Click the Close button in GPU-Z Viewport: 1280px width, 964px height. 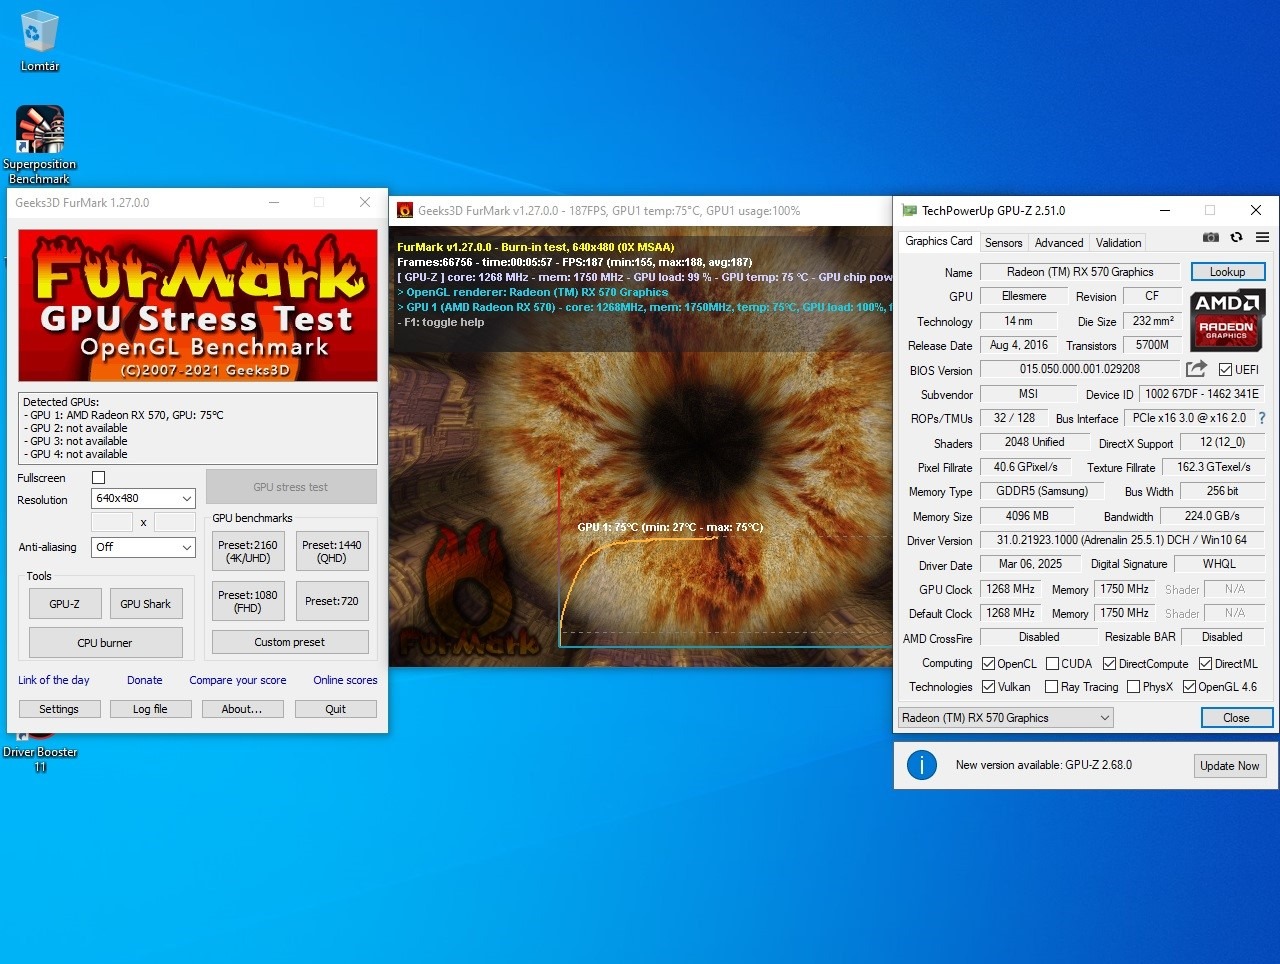1236,718
